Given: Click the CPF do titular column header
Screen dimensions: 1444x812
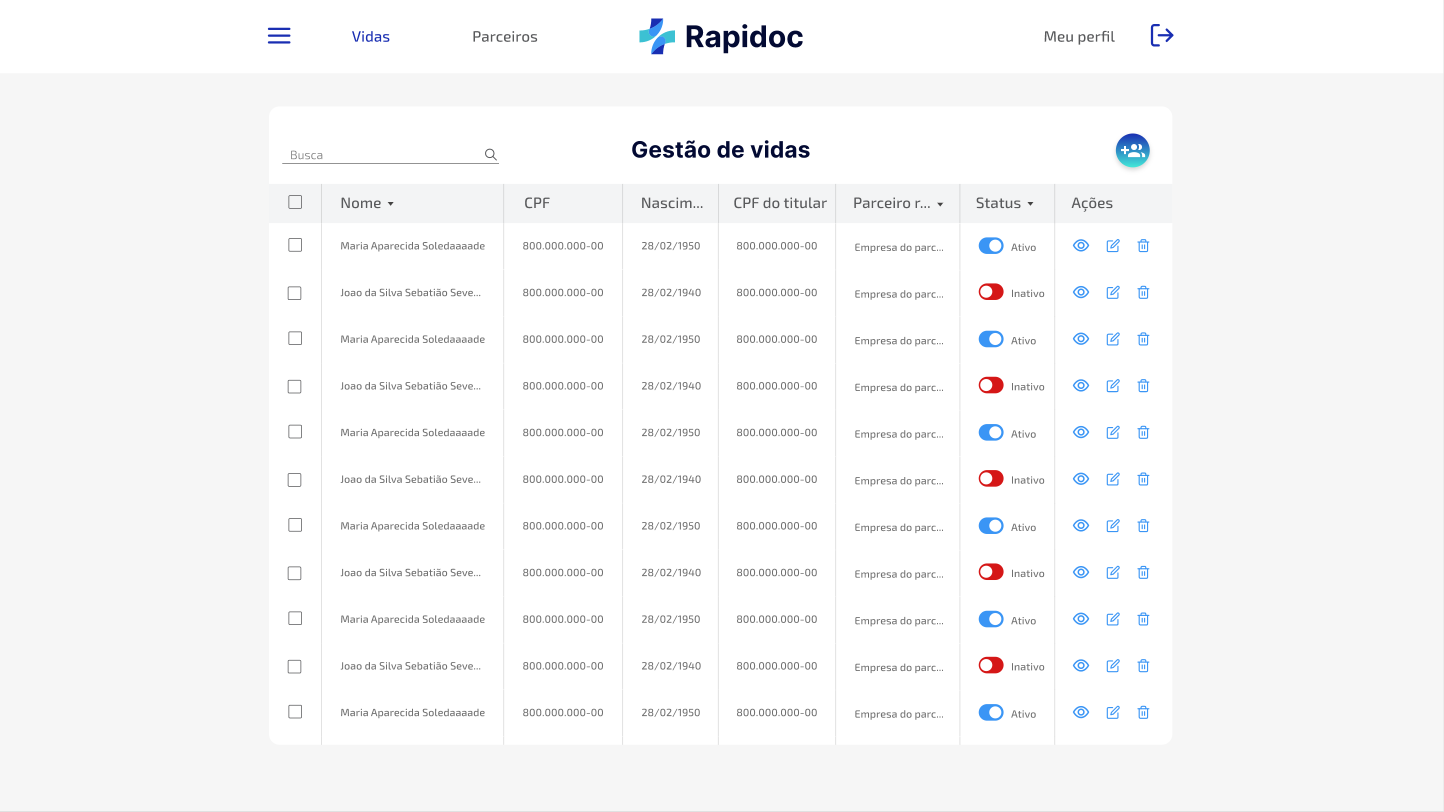Looking at the screenshot, I should click(780, 203).
